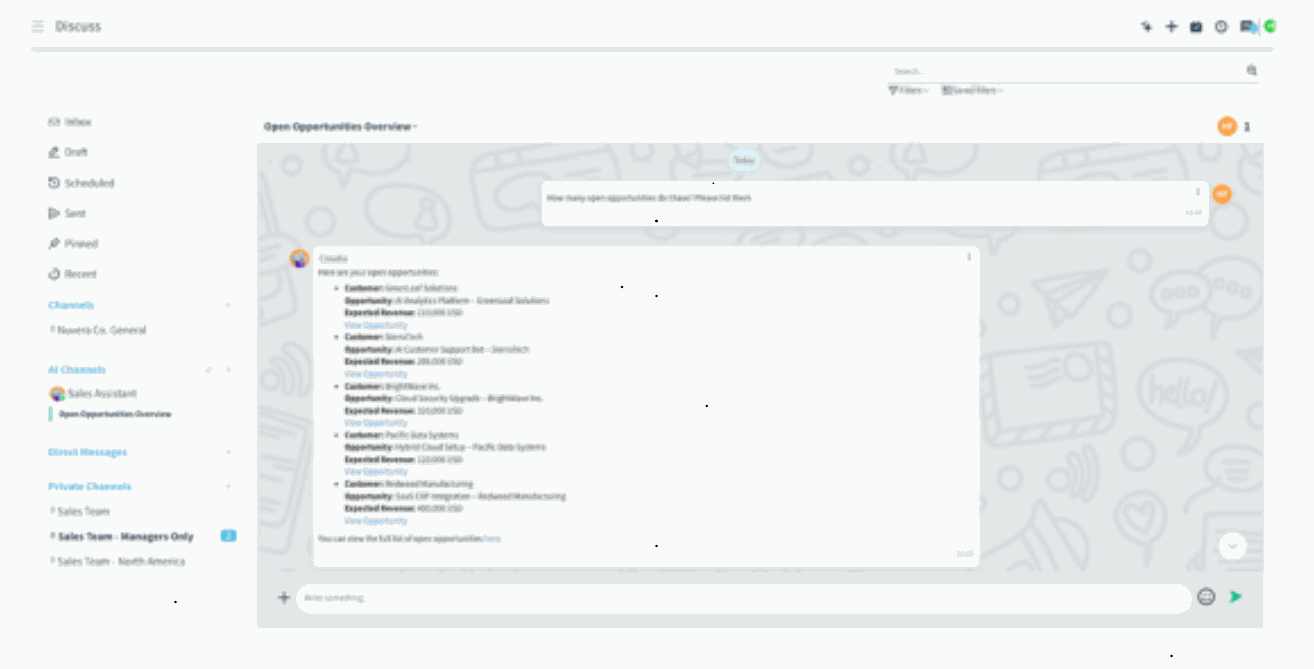The height and width of the screenshot is (669, 1314).
Task: Open the Saved filters dropdown
Action: click(x=972, y=90)
